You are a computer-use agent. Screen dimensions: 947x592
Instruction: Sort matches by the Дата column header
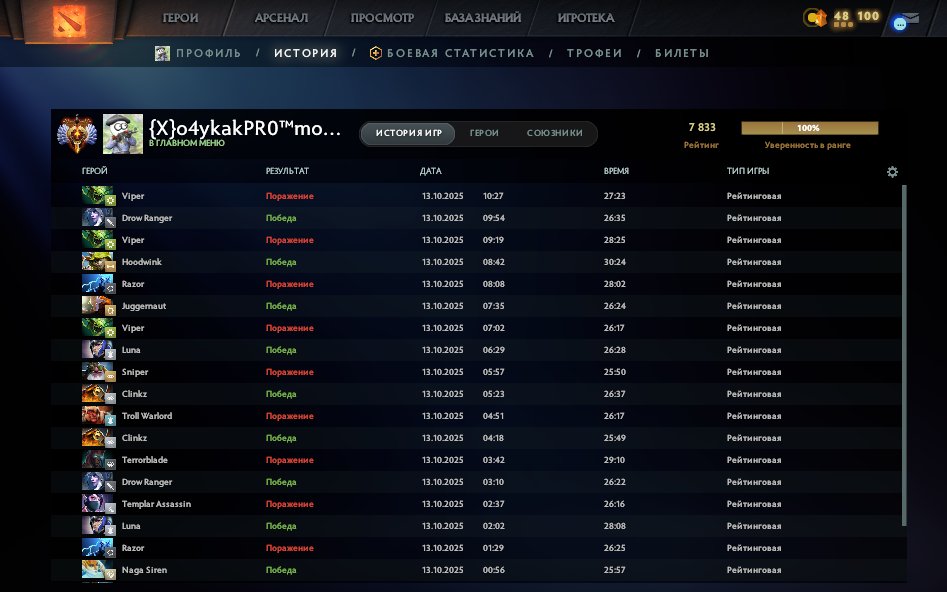(431, 172)
